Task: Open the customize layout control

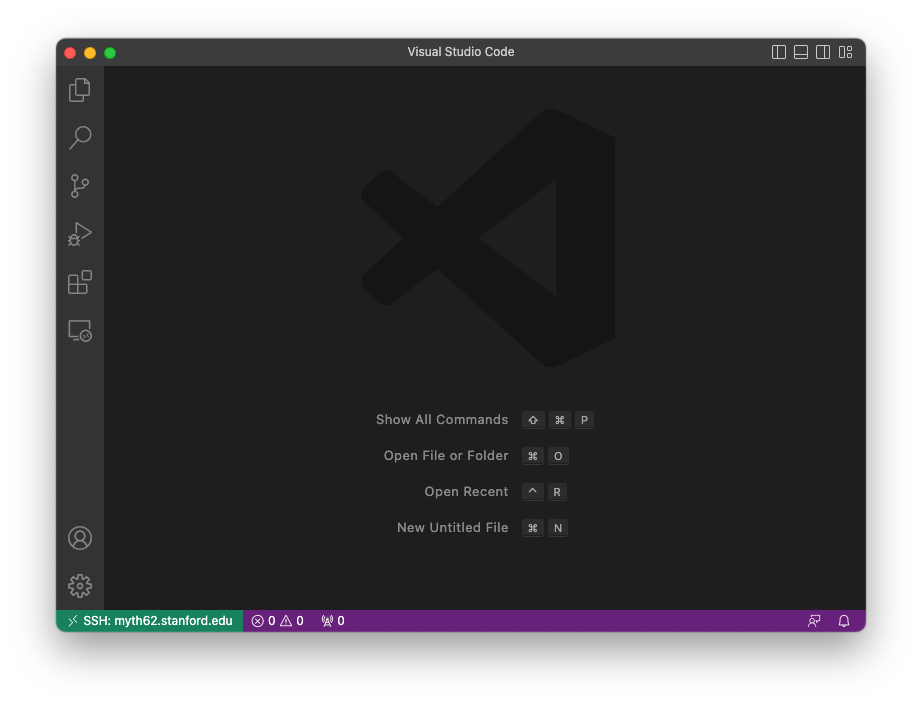Action: (845, 51)
